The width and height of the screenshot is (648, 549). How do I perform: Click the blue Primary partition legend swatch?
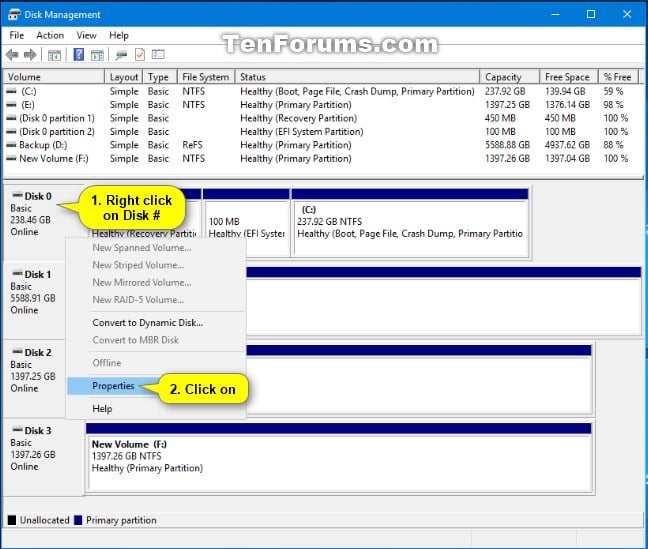[78, 520]
